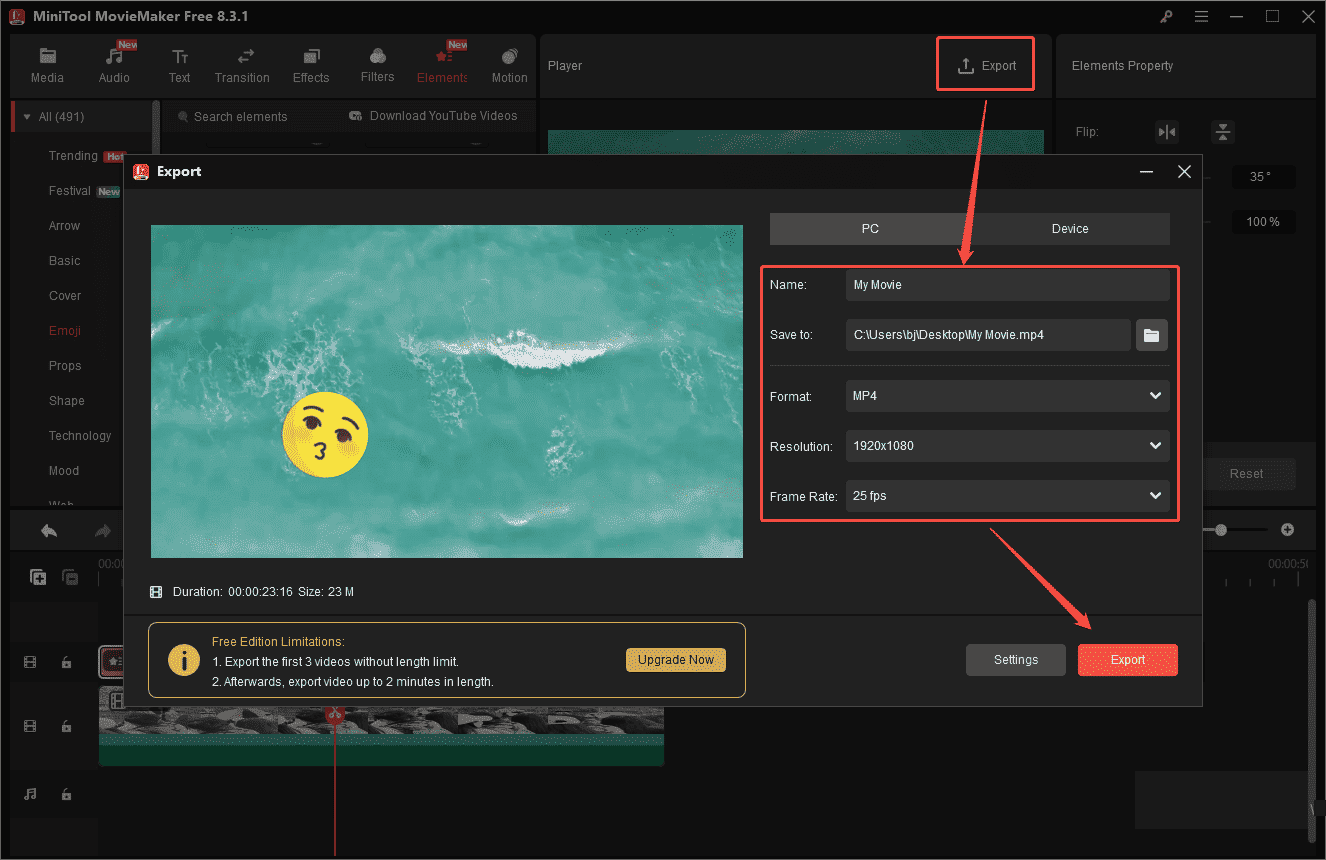Open the Text tool
This screenshot has width=1326, height=860.
pyautogui.click(x=179, y=63)
